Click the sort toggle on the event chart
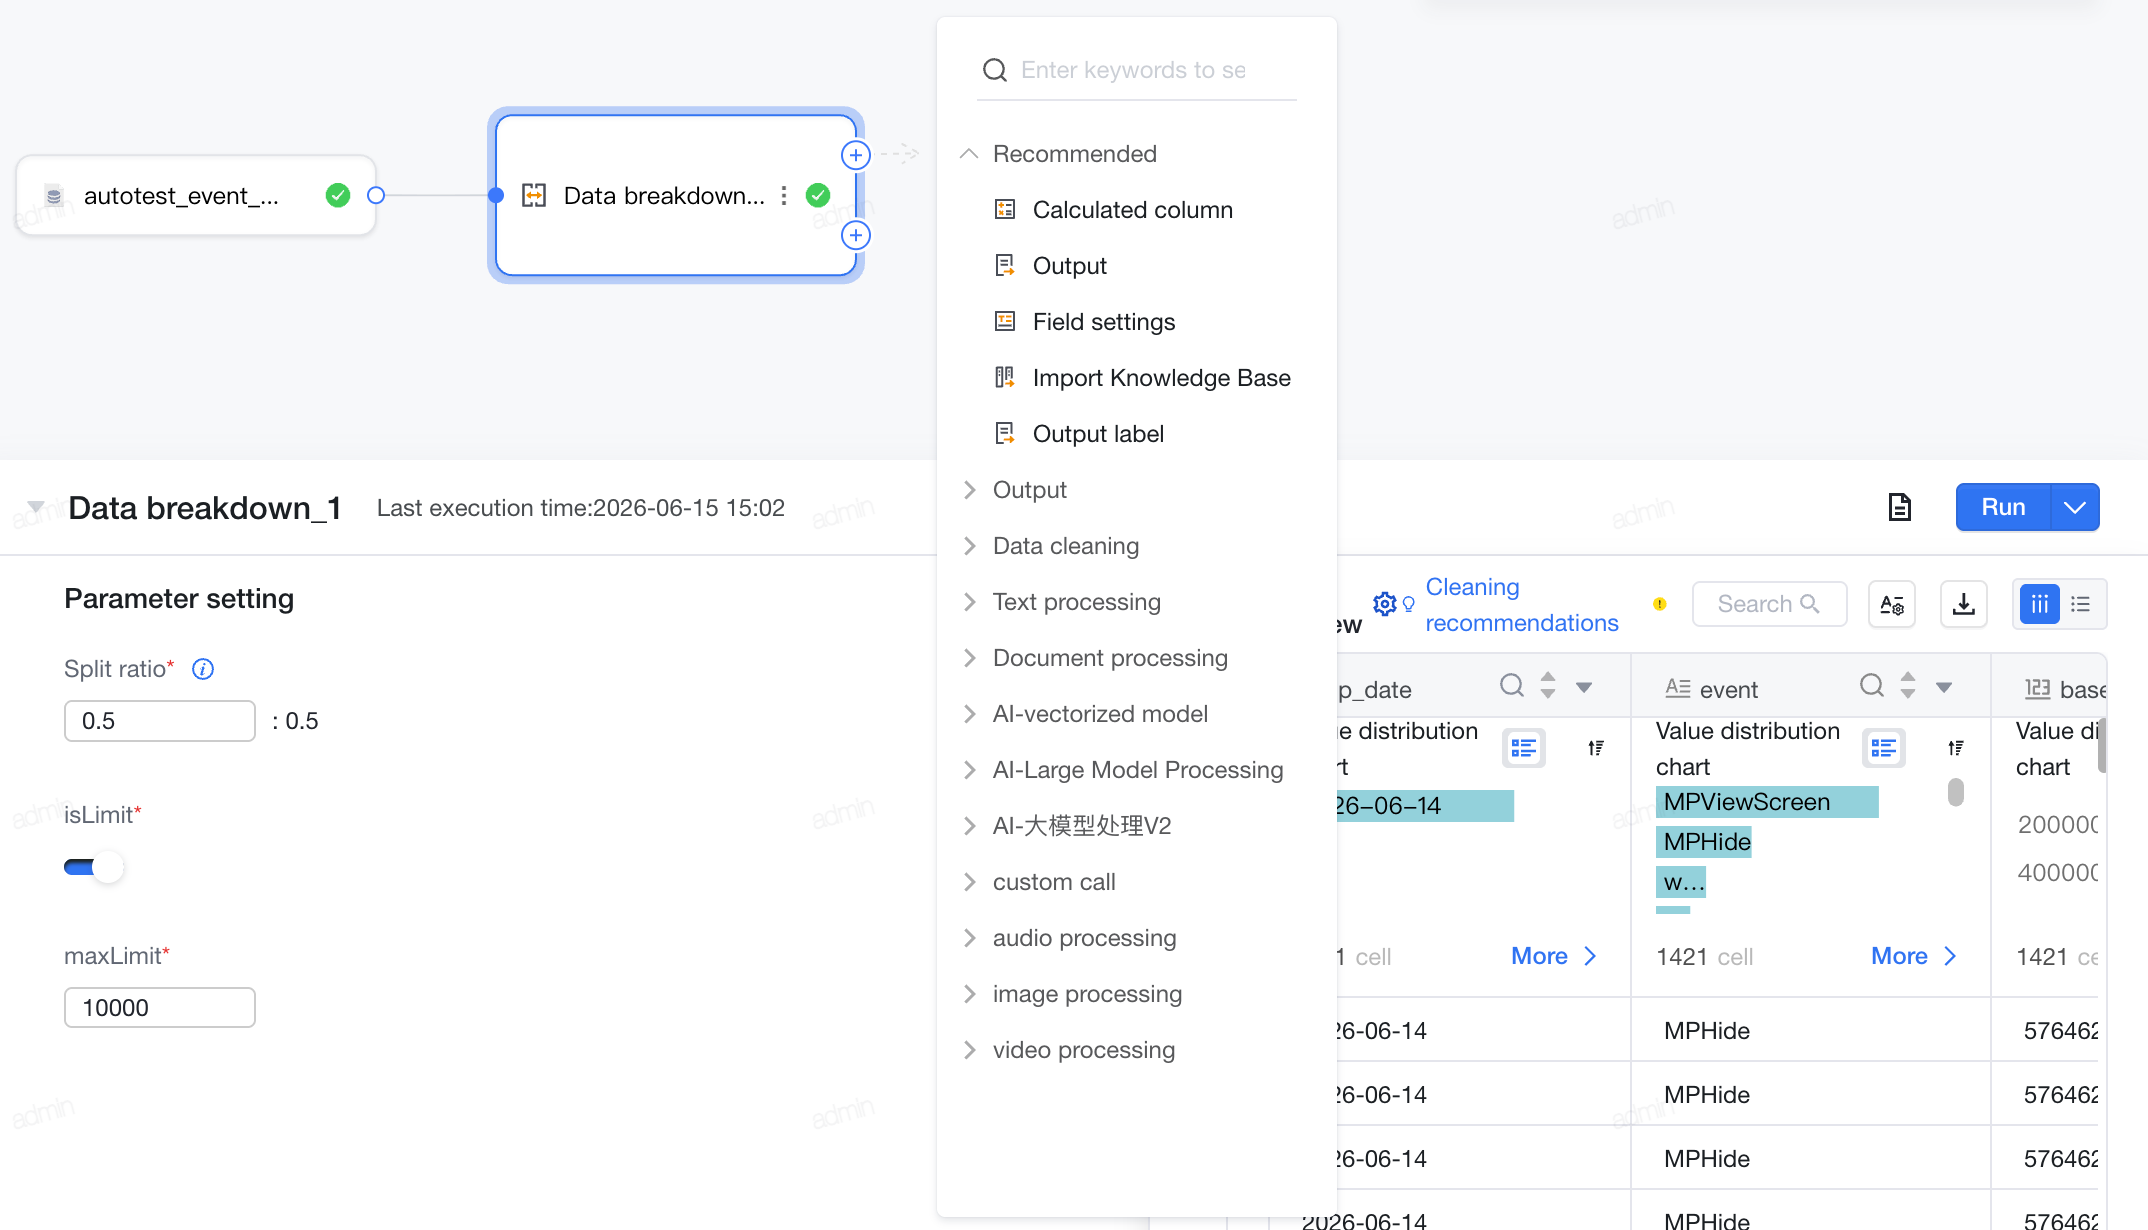This screenshot has height=1230, width=2148. click(1955, 748)
